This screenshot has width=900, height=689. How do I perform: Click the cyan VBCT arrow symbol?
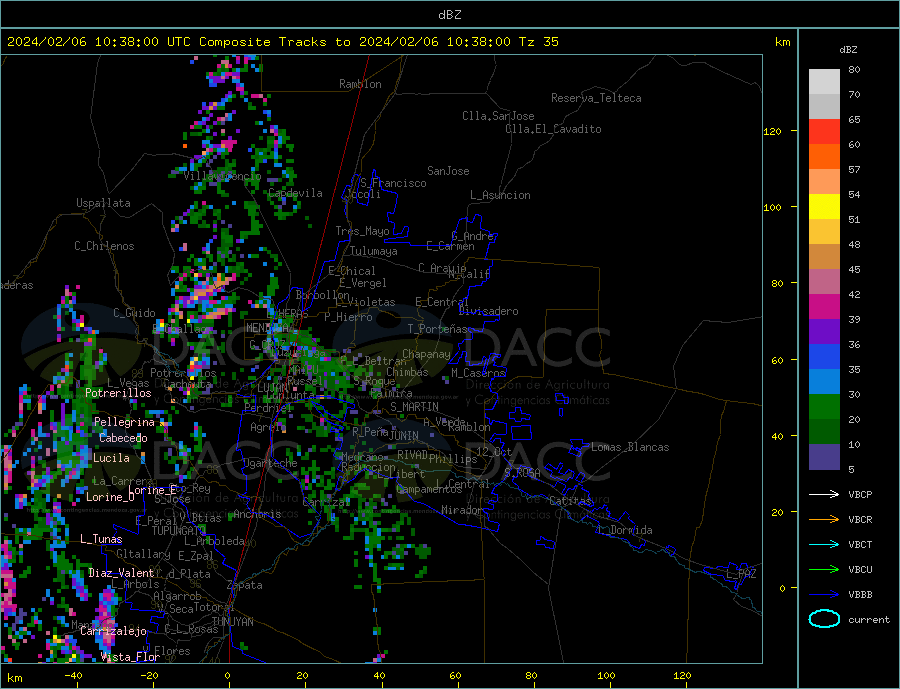(824, 544)
